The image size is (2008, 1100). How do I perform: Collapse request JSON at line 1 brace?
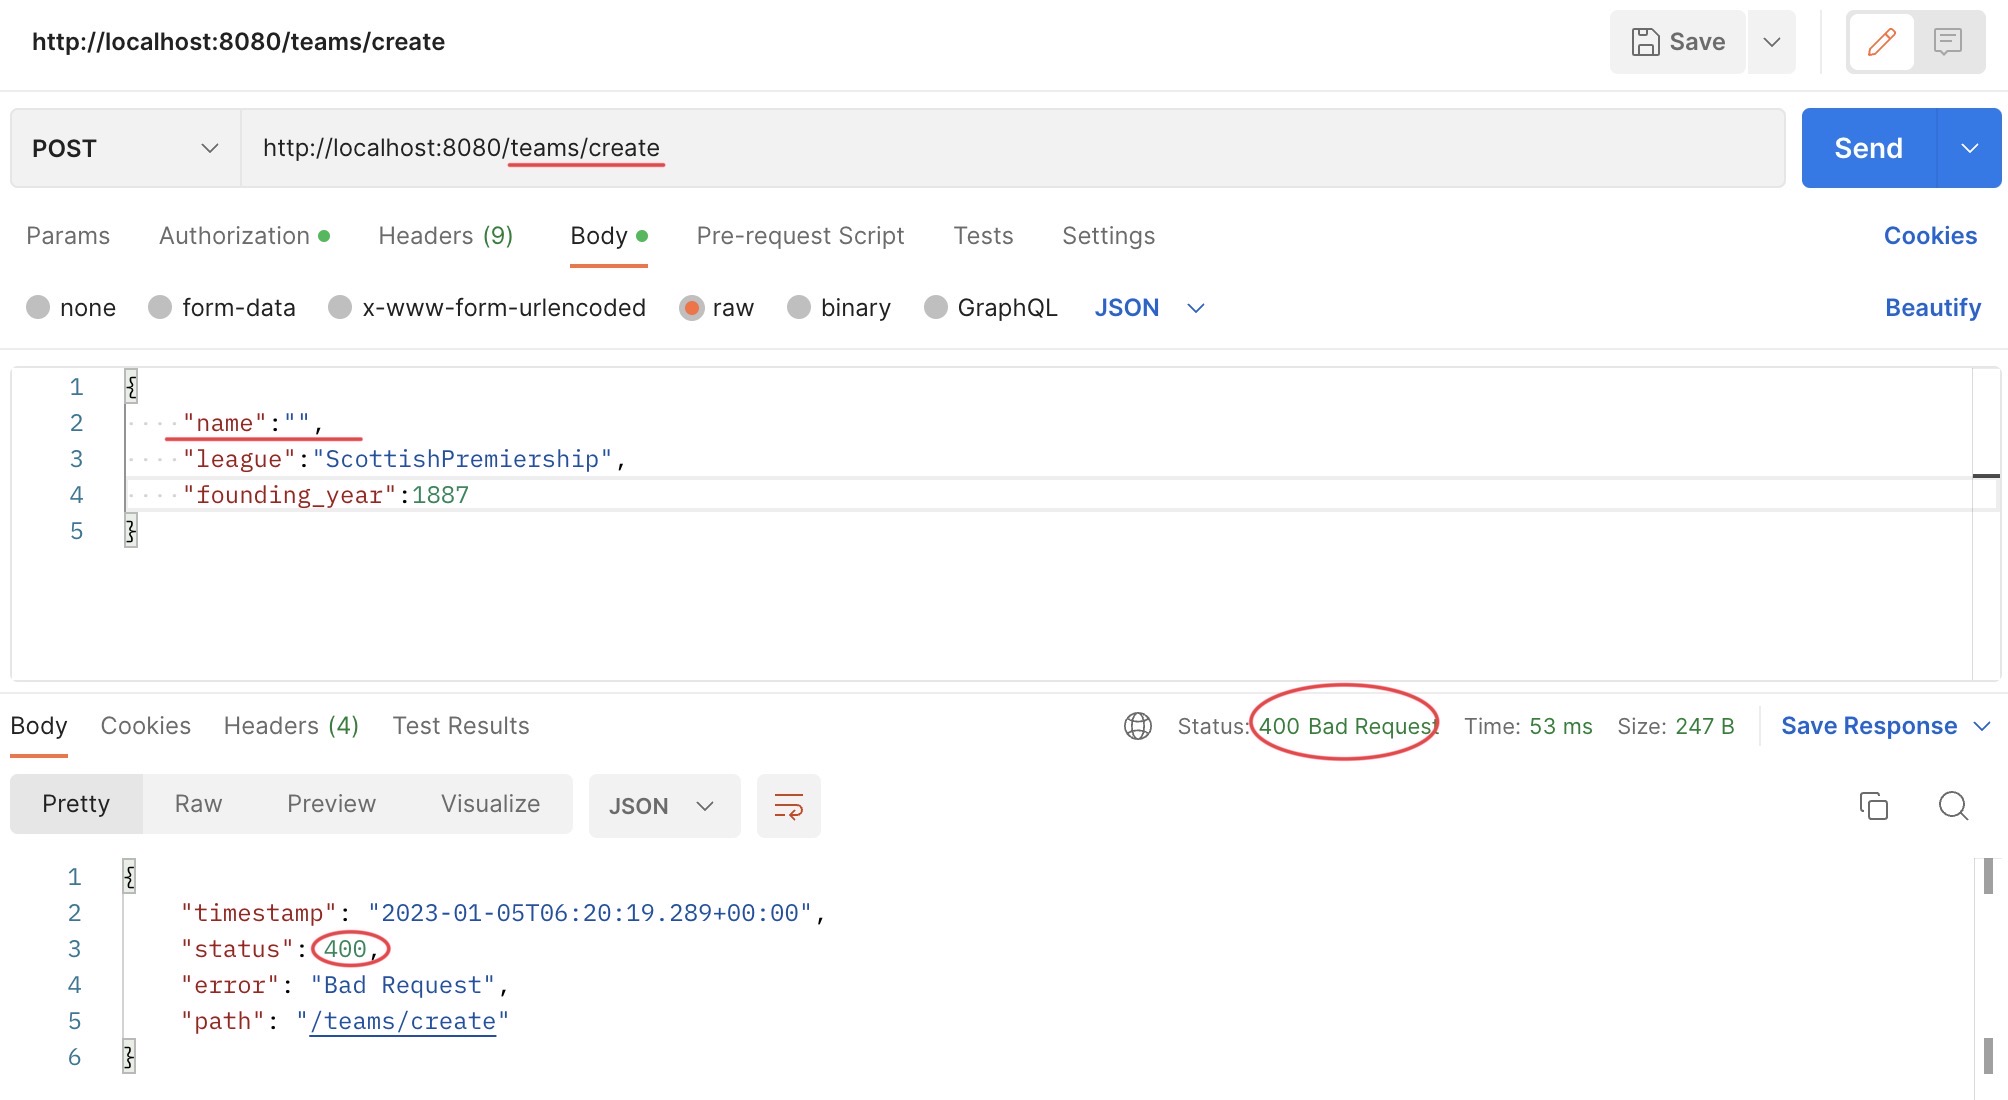point(131,386)
